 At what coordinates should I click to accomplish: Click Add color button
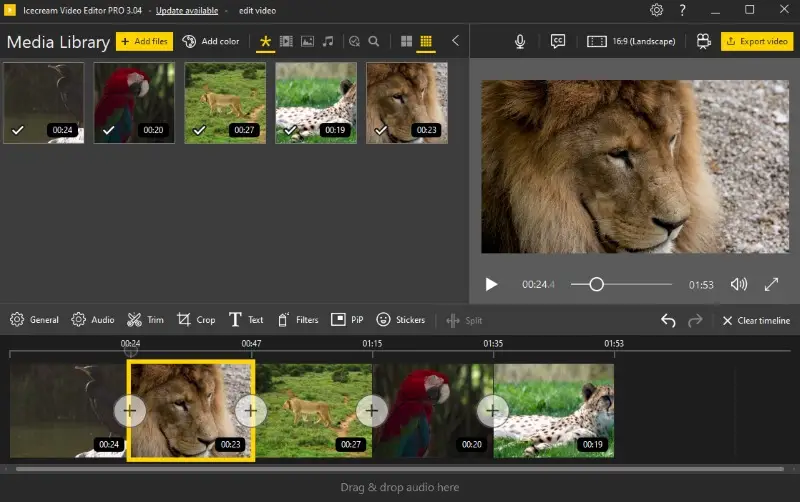click(x=211, y=41)
